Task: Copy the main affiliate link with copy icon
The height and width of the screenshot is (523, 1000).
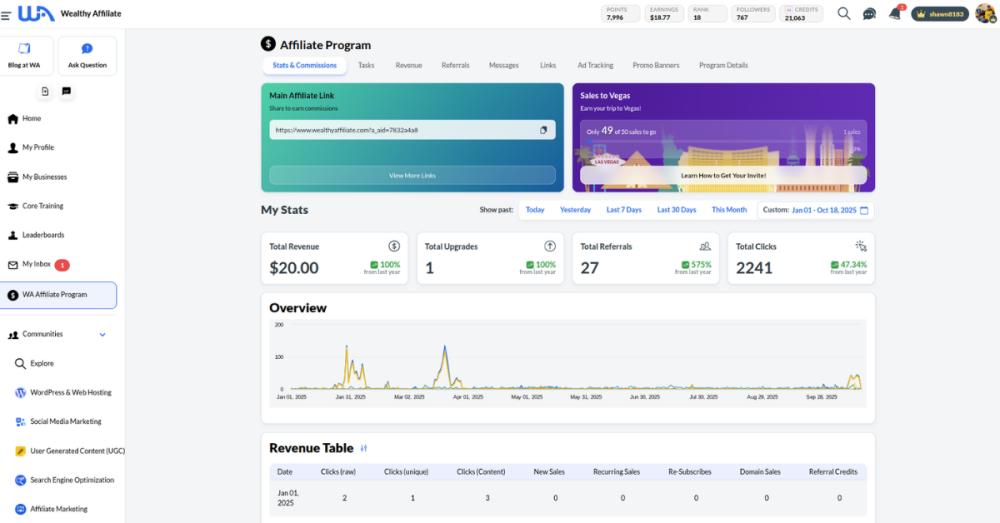Action: pyautogui.click(x=544, y=130)
